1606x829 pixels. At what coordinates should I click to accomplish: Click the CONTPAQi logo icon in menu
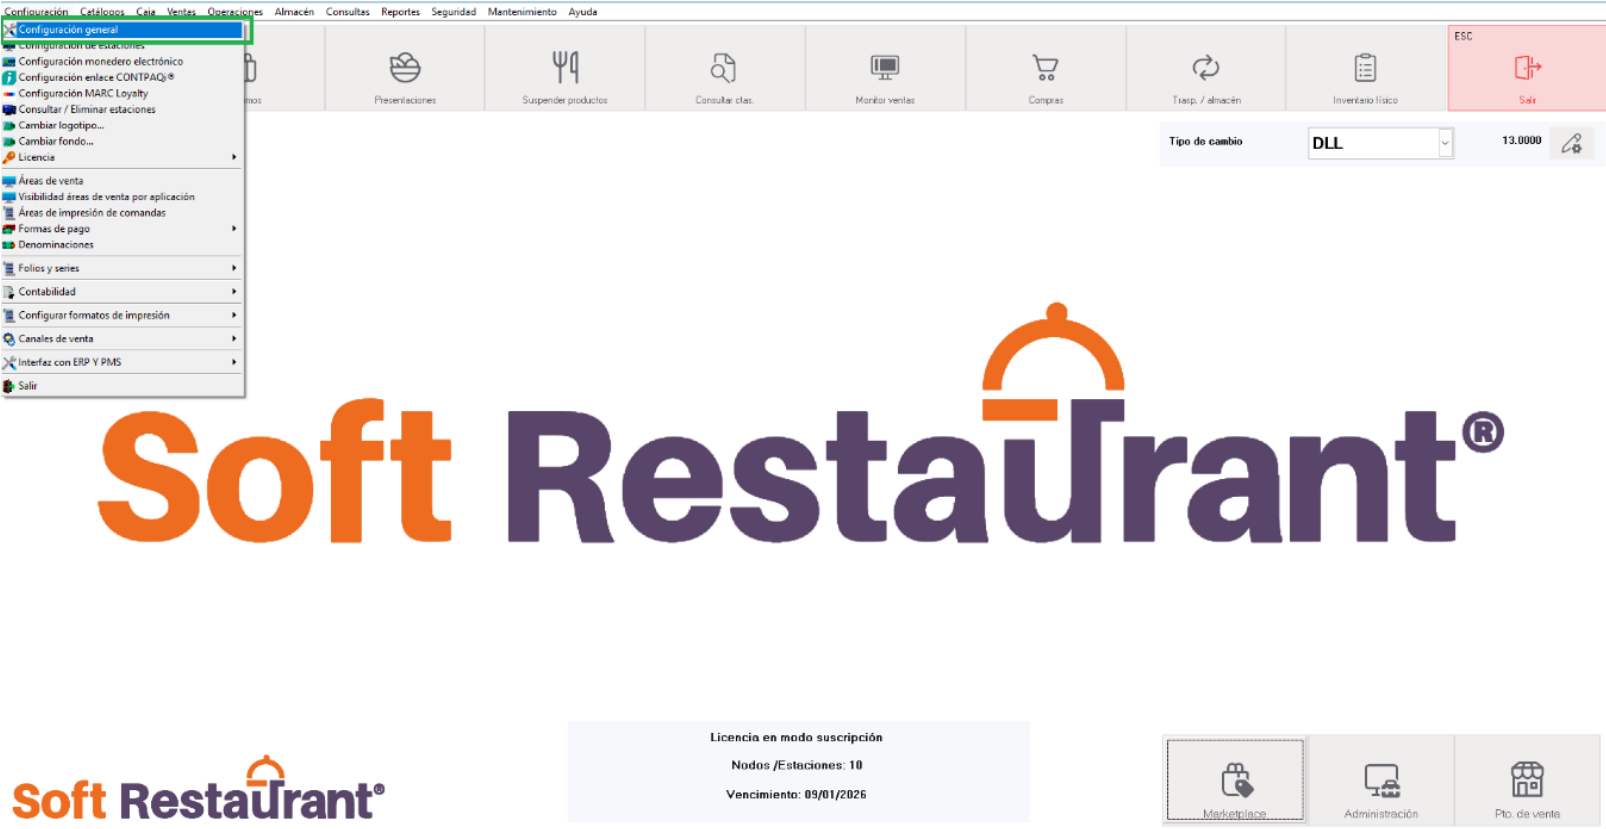tap(9, 78)
